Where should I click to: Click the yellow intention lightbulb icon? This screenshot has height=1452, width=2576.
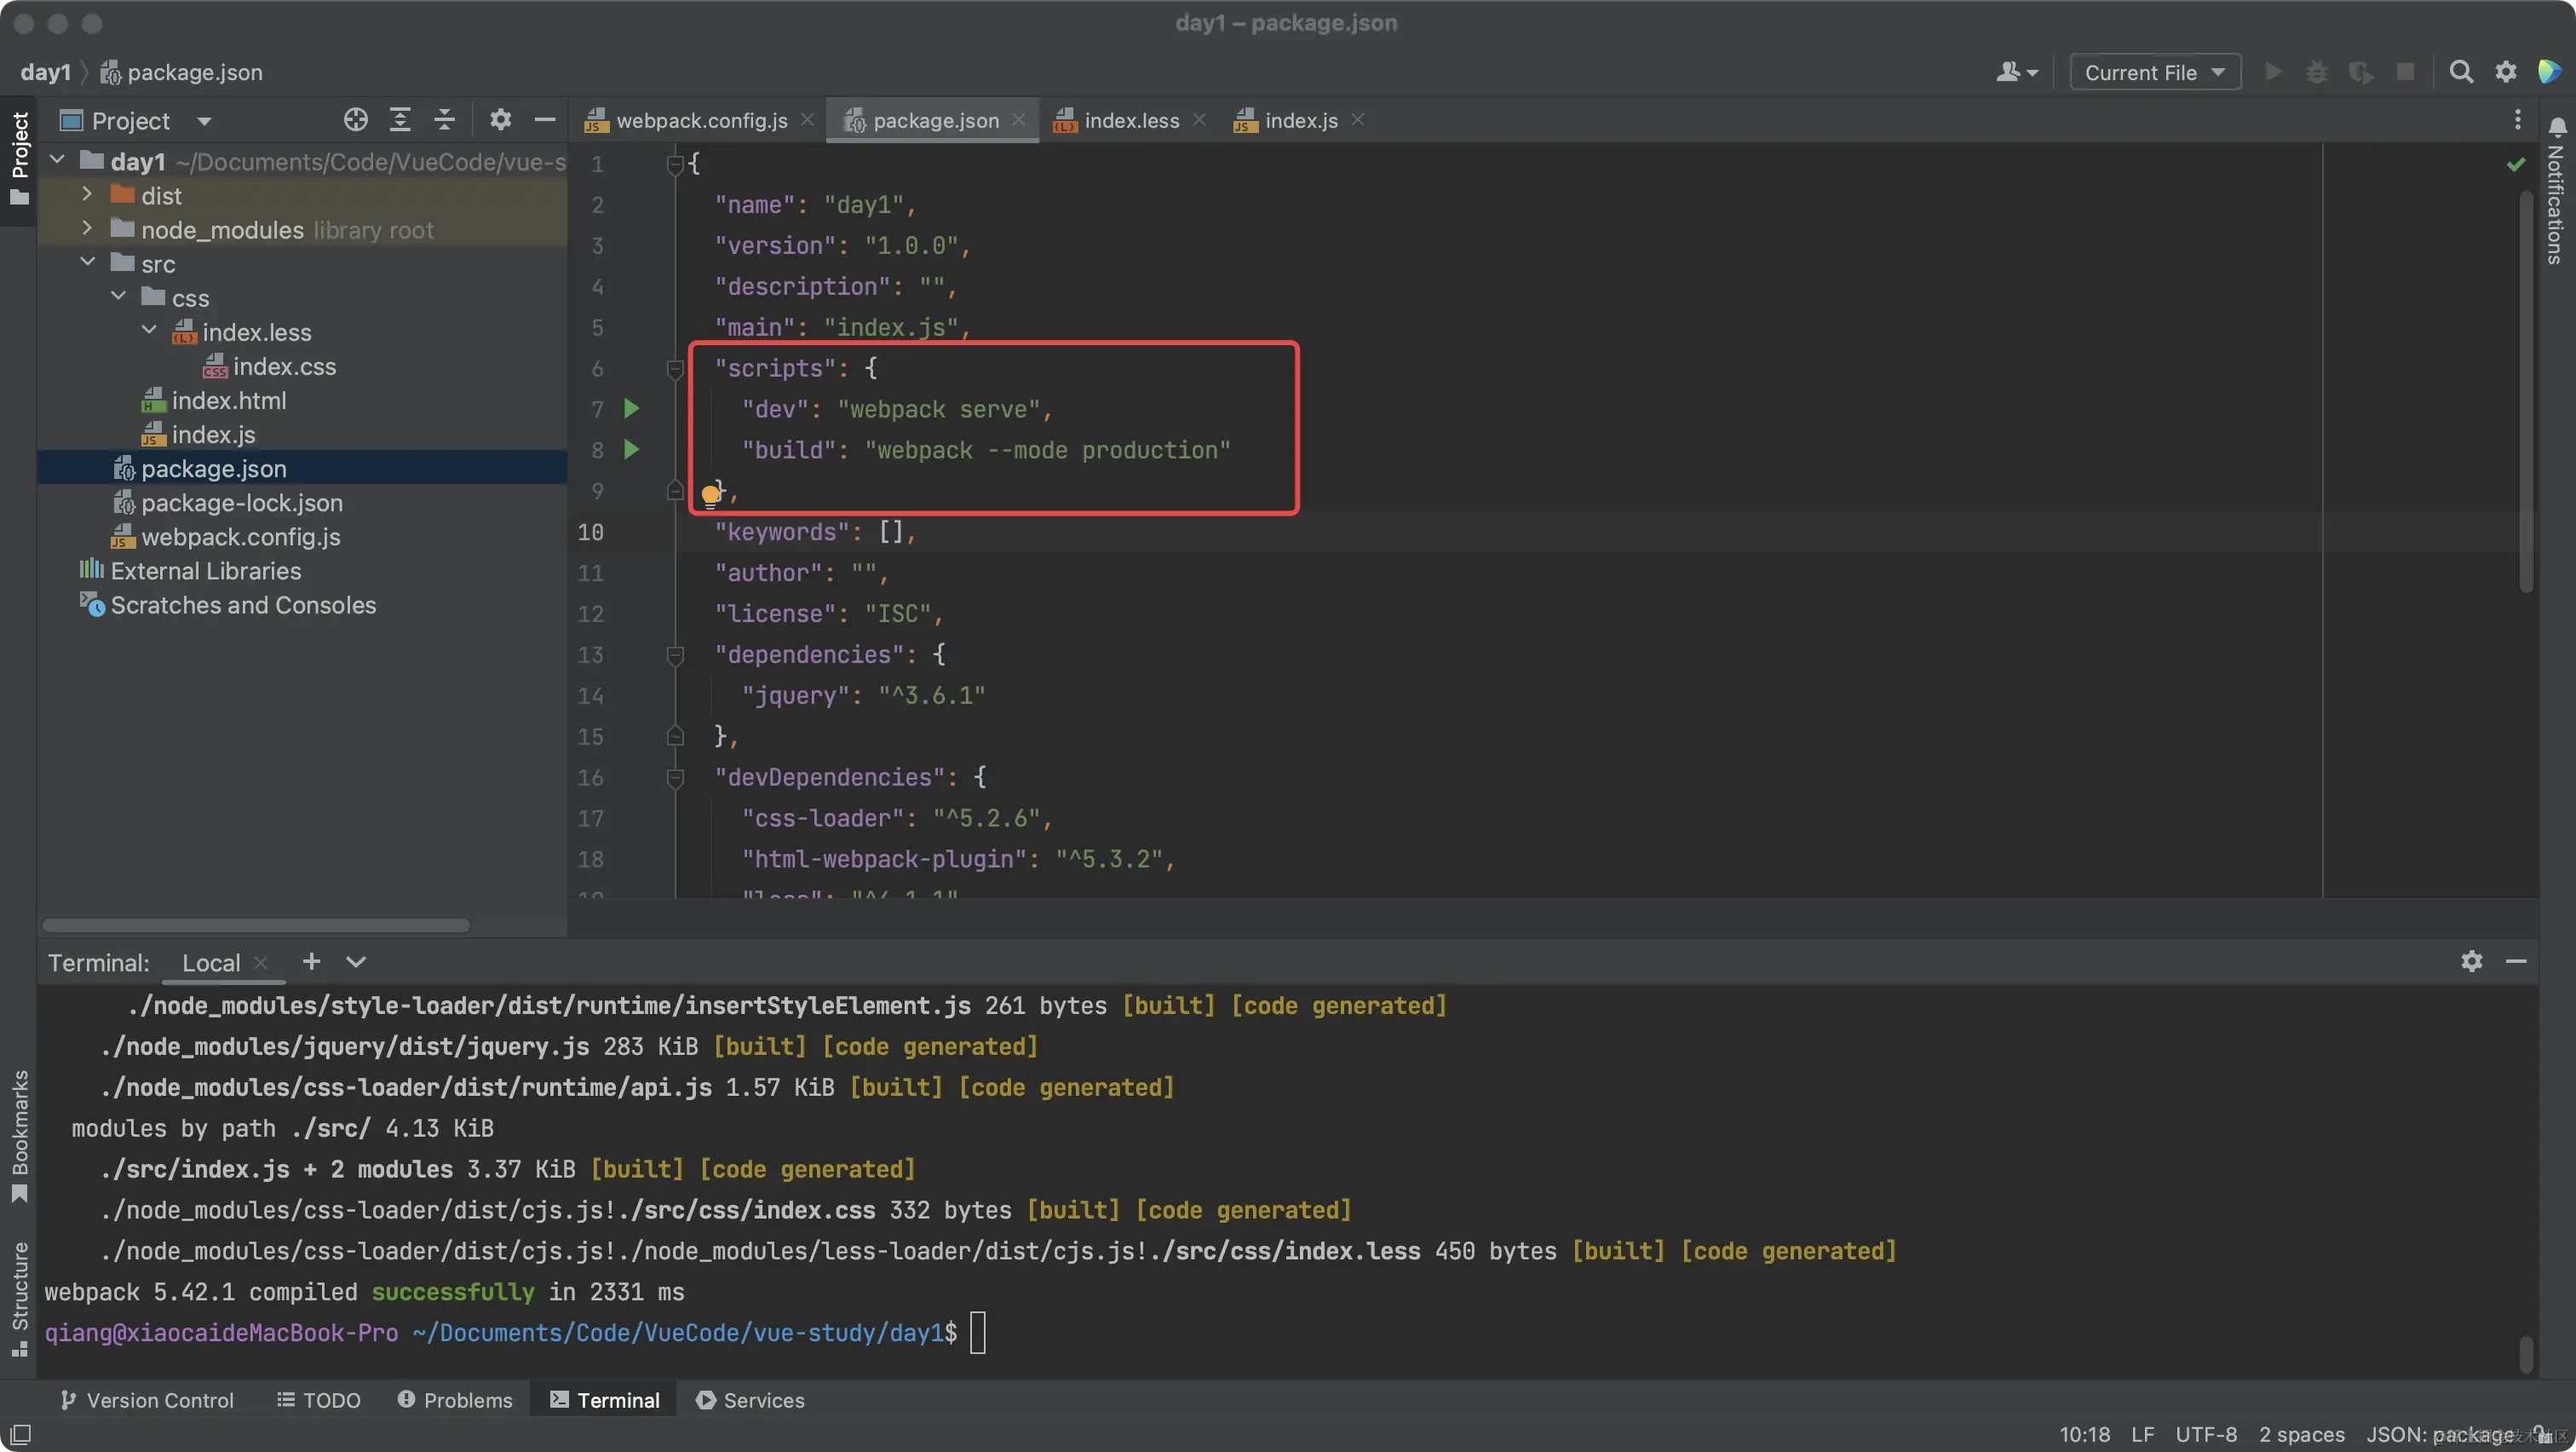[x=710, y=494]
